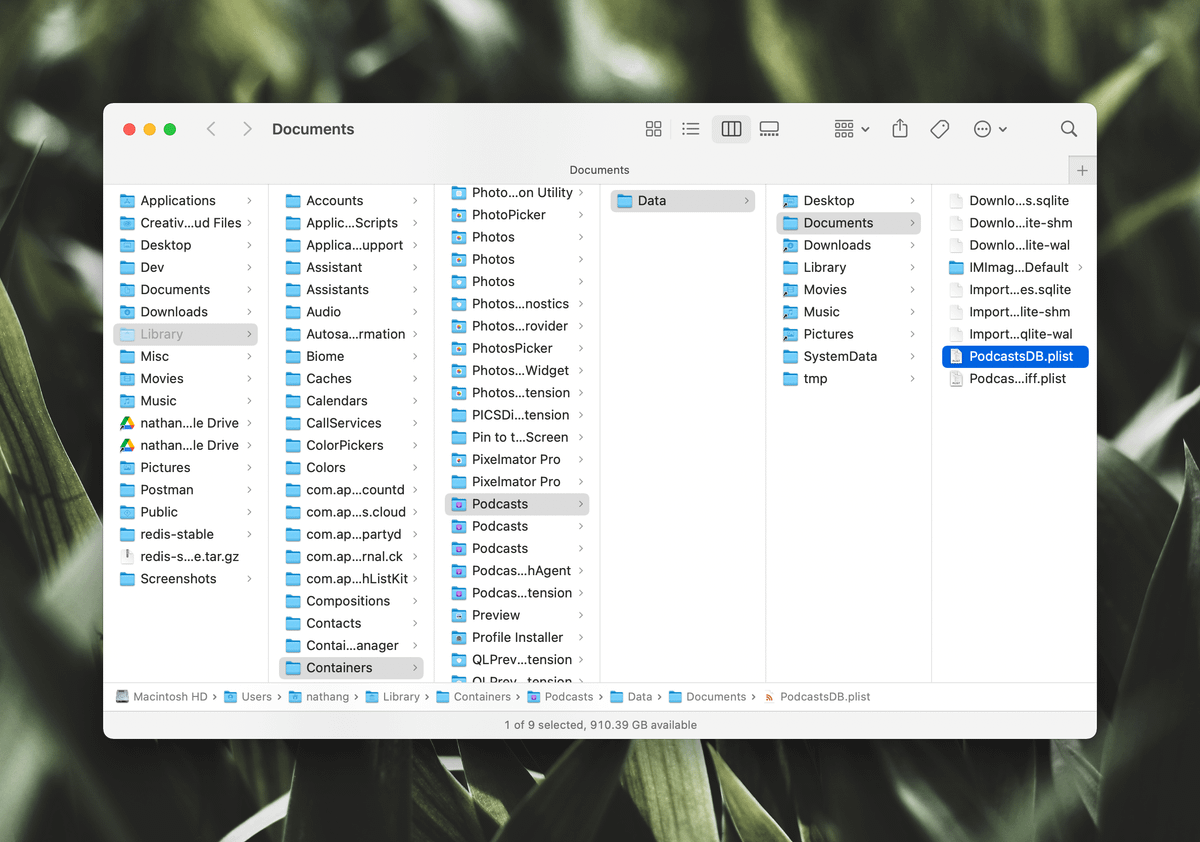Image resolution: width=1200 pixels, height=842 pixels.
Task: Click the Share toolbar icon
Action: (x=900, y=129)
